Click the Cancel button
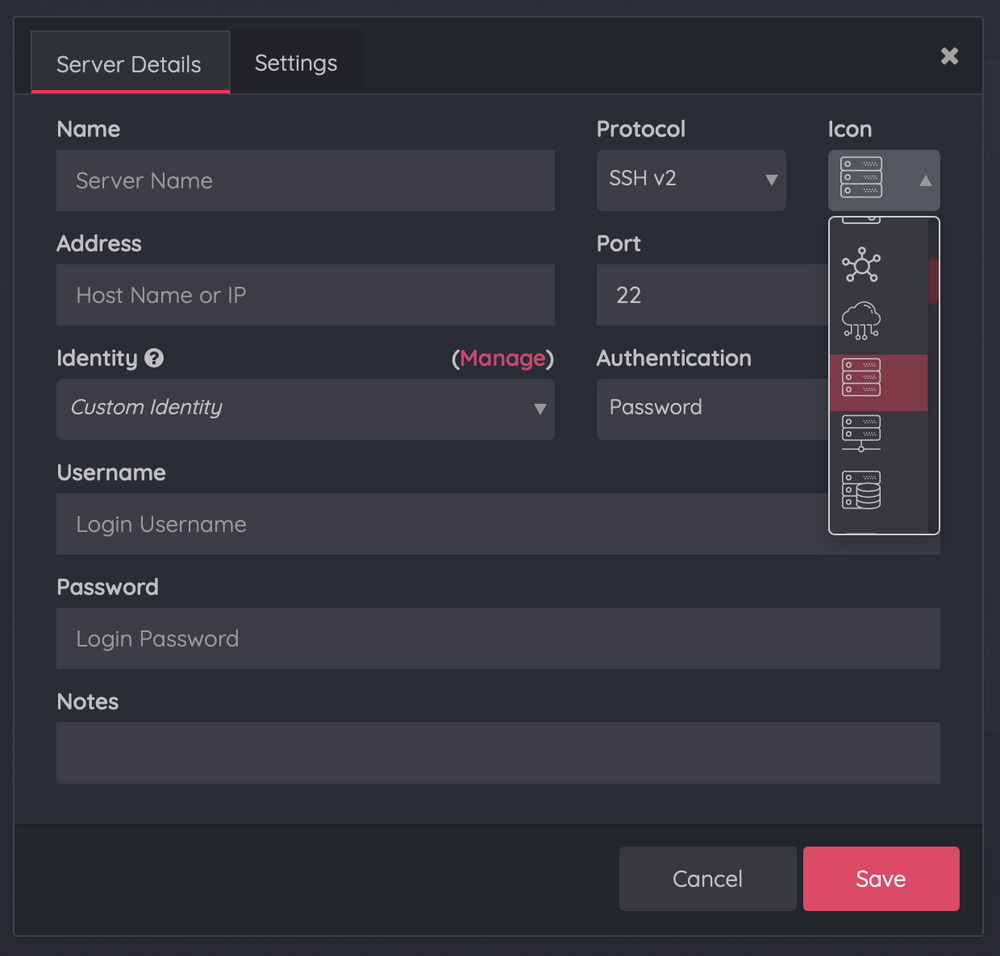The image size is (1000, 956). (x=707, y=878)
